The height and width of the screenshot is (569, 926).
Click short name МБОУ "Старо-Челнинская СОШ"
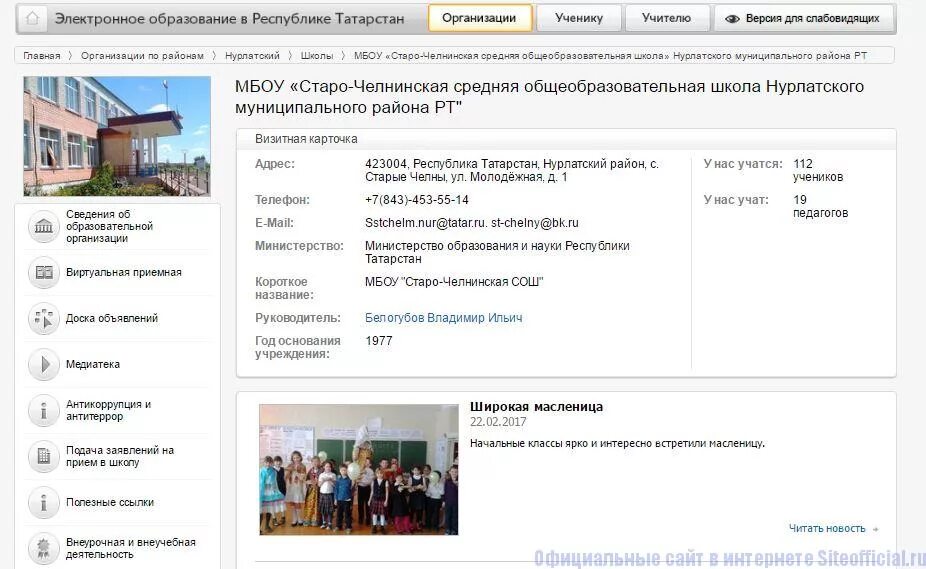[x=454, y=282]
